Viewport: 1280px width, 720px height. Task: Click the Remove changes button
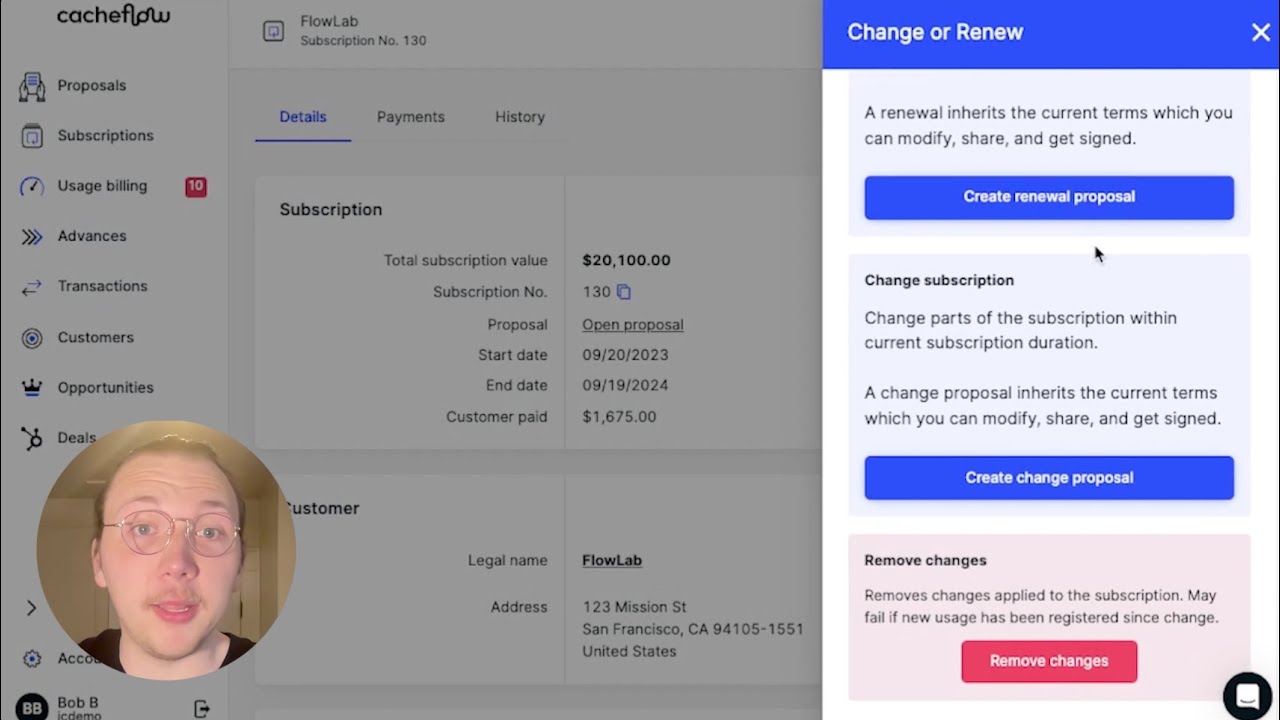pyautogui.click(x=1049, y=661)
